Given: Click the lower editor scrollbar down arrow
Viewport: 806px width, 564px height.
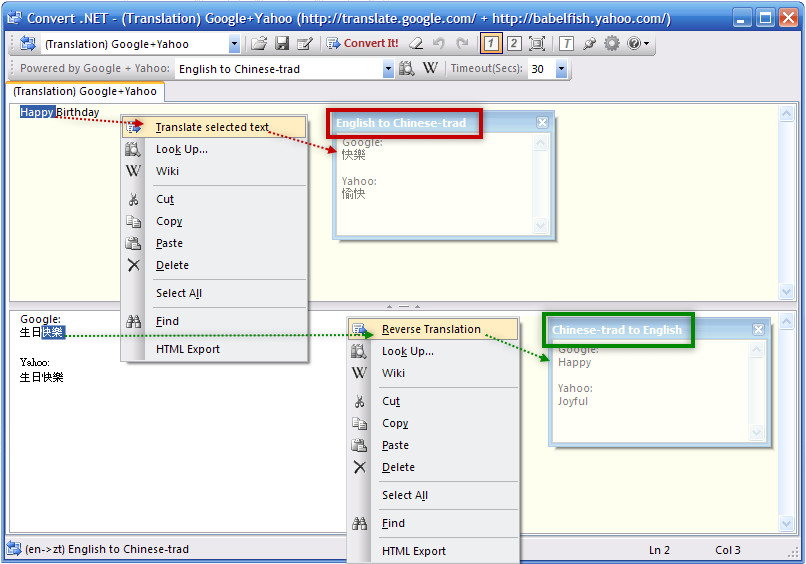Looking at the screenshot, I should (786, 524).
